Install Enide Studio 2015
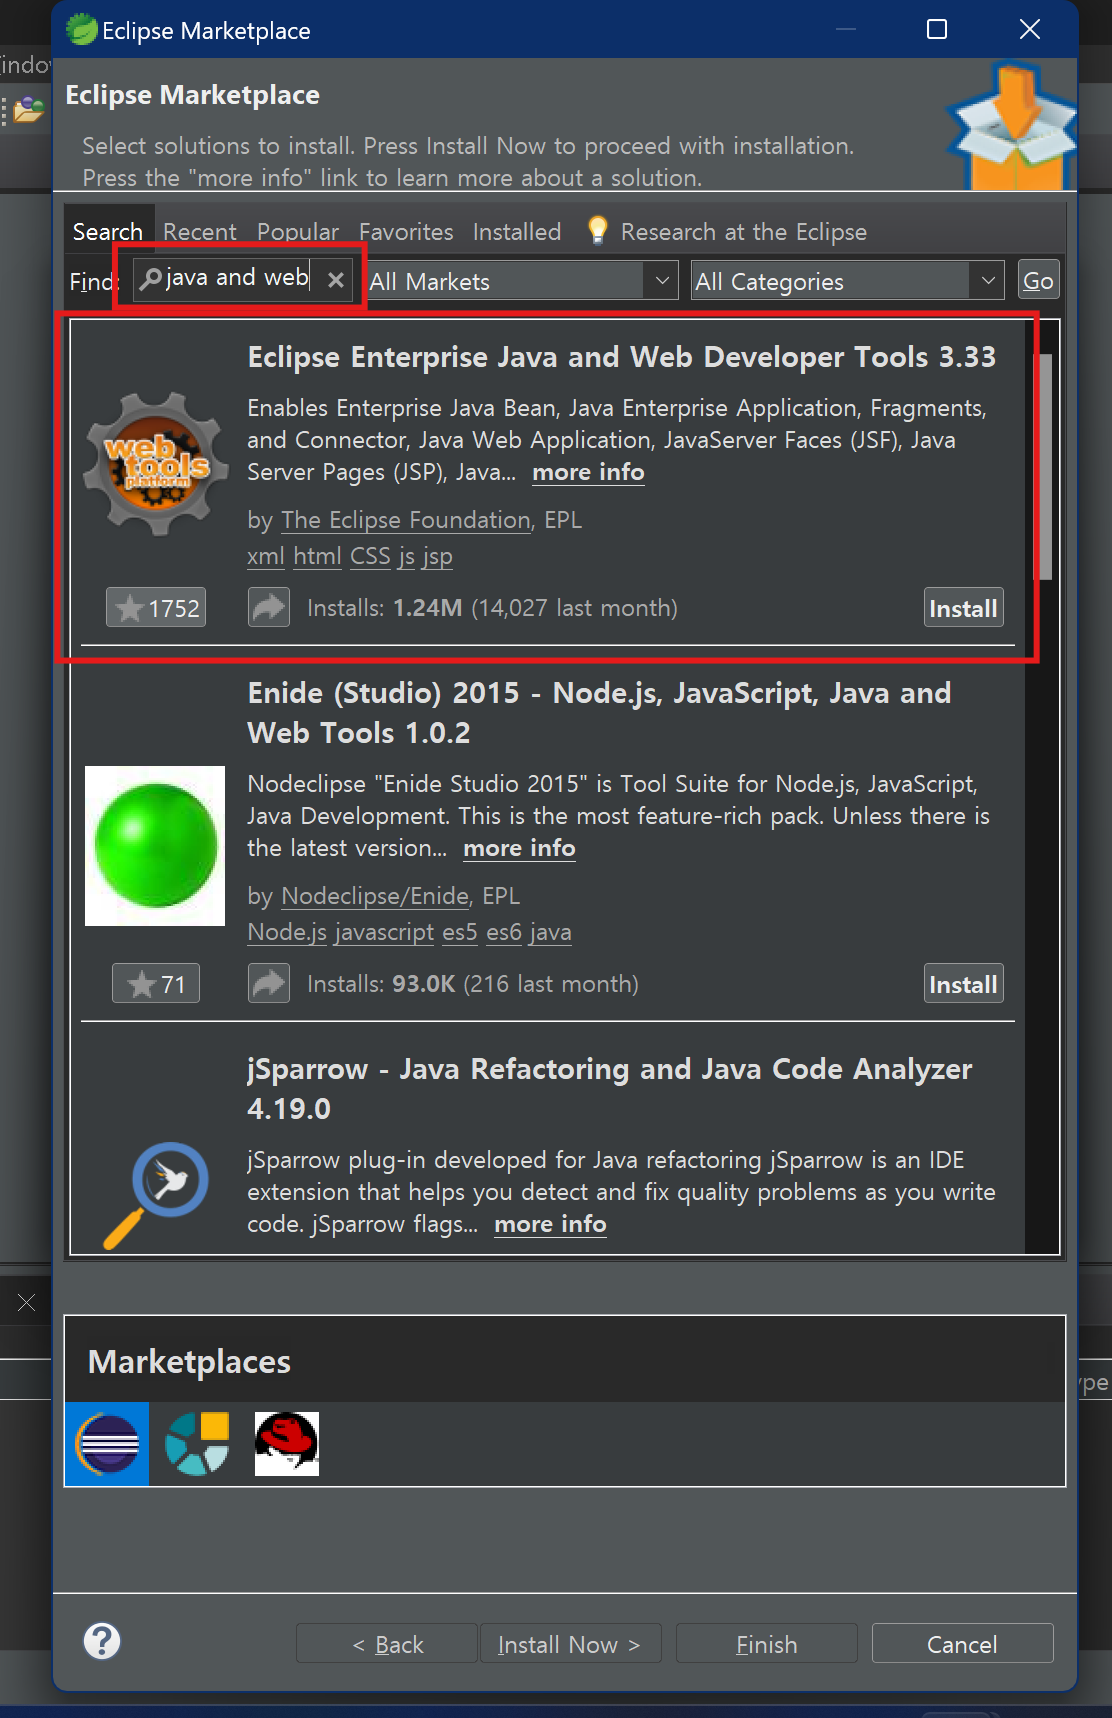 point(964,984)
